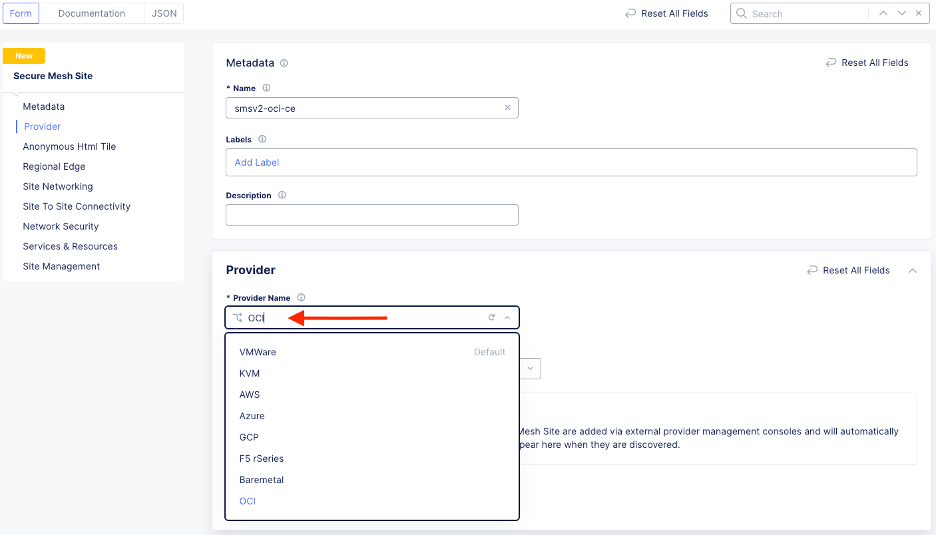Screen dimensions: 936x536
Task: Click the Metadata section info icon
Action: pyautogui.click(x=284, y=63)
